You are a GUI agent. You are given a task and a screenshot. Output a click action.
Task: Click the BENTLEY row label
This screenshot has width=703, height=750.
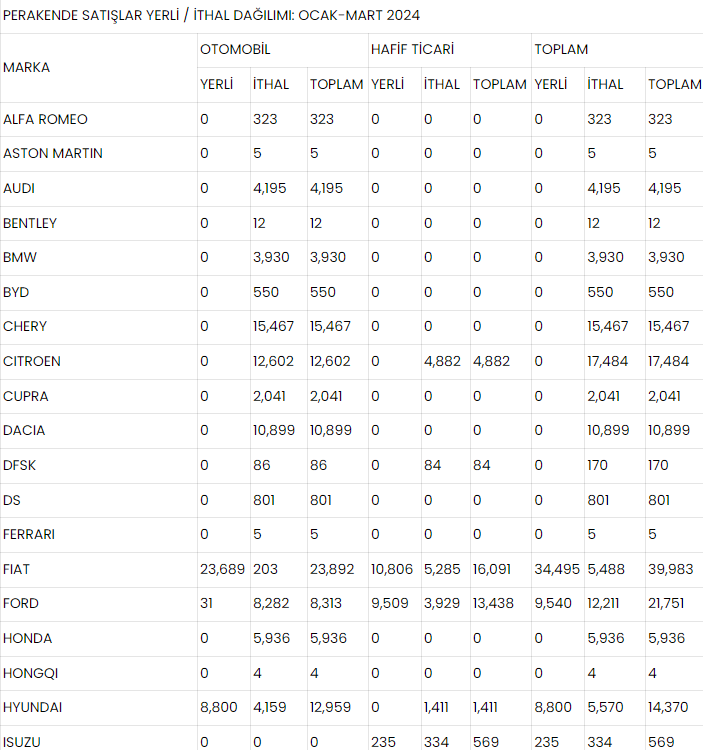point(30,223)
